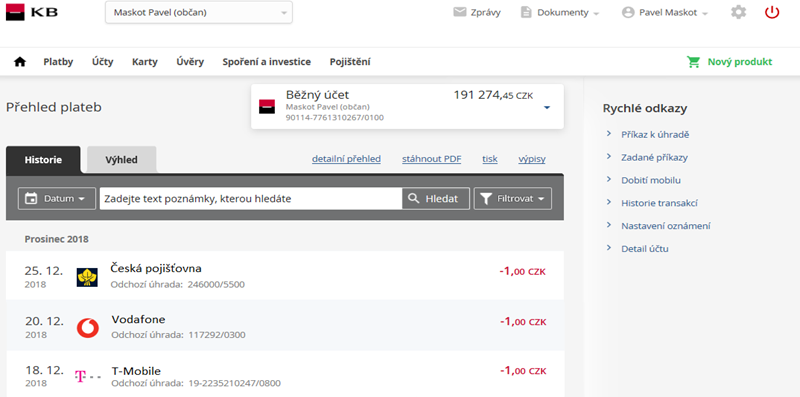Expand the Běžný účet account dropdown arrow
800x397 pixels.
547,108
